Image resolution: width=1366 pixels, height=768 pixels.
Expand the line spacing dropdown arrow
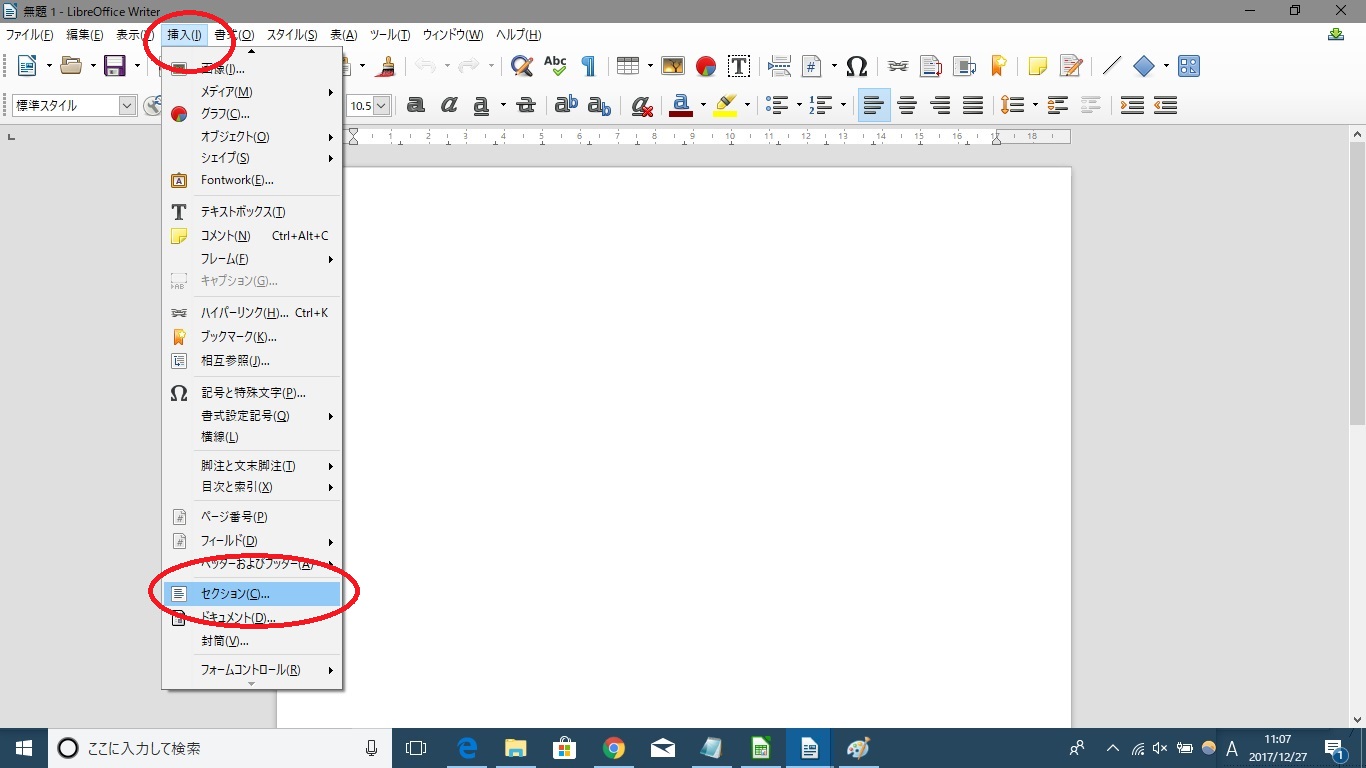[1035, 105]
